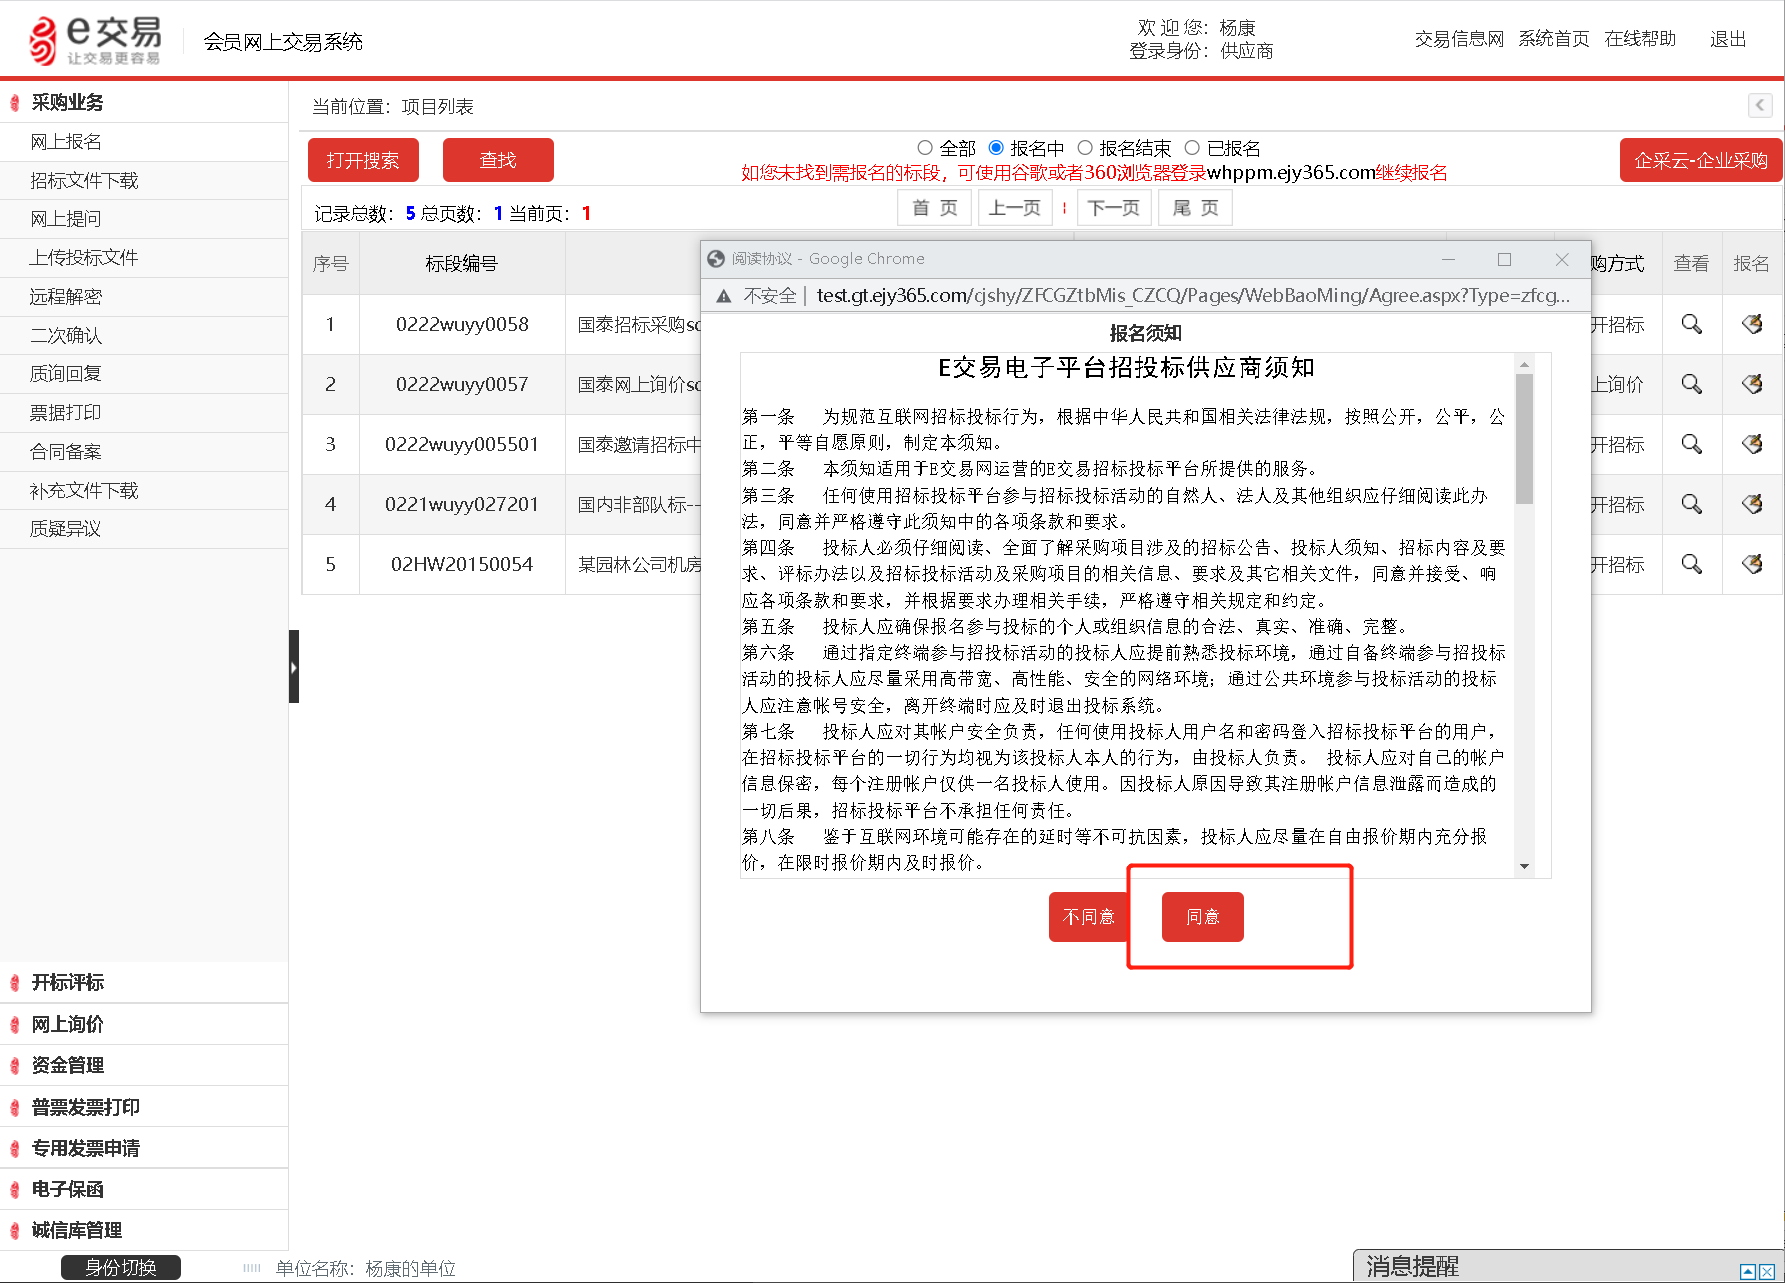Click the 退出 logout link
The height and width of the screenshot is (1283, 1785).
pos(1728,39)
